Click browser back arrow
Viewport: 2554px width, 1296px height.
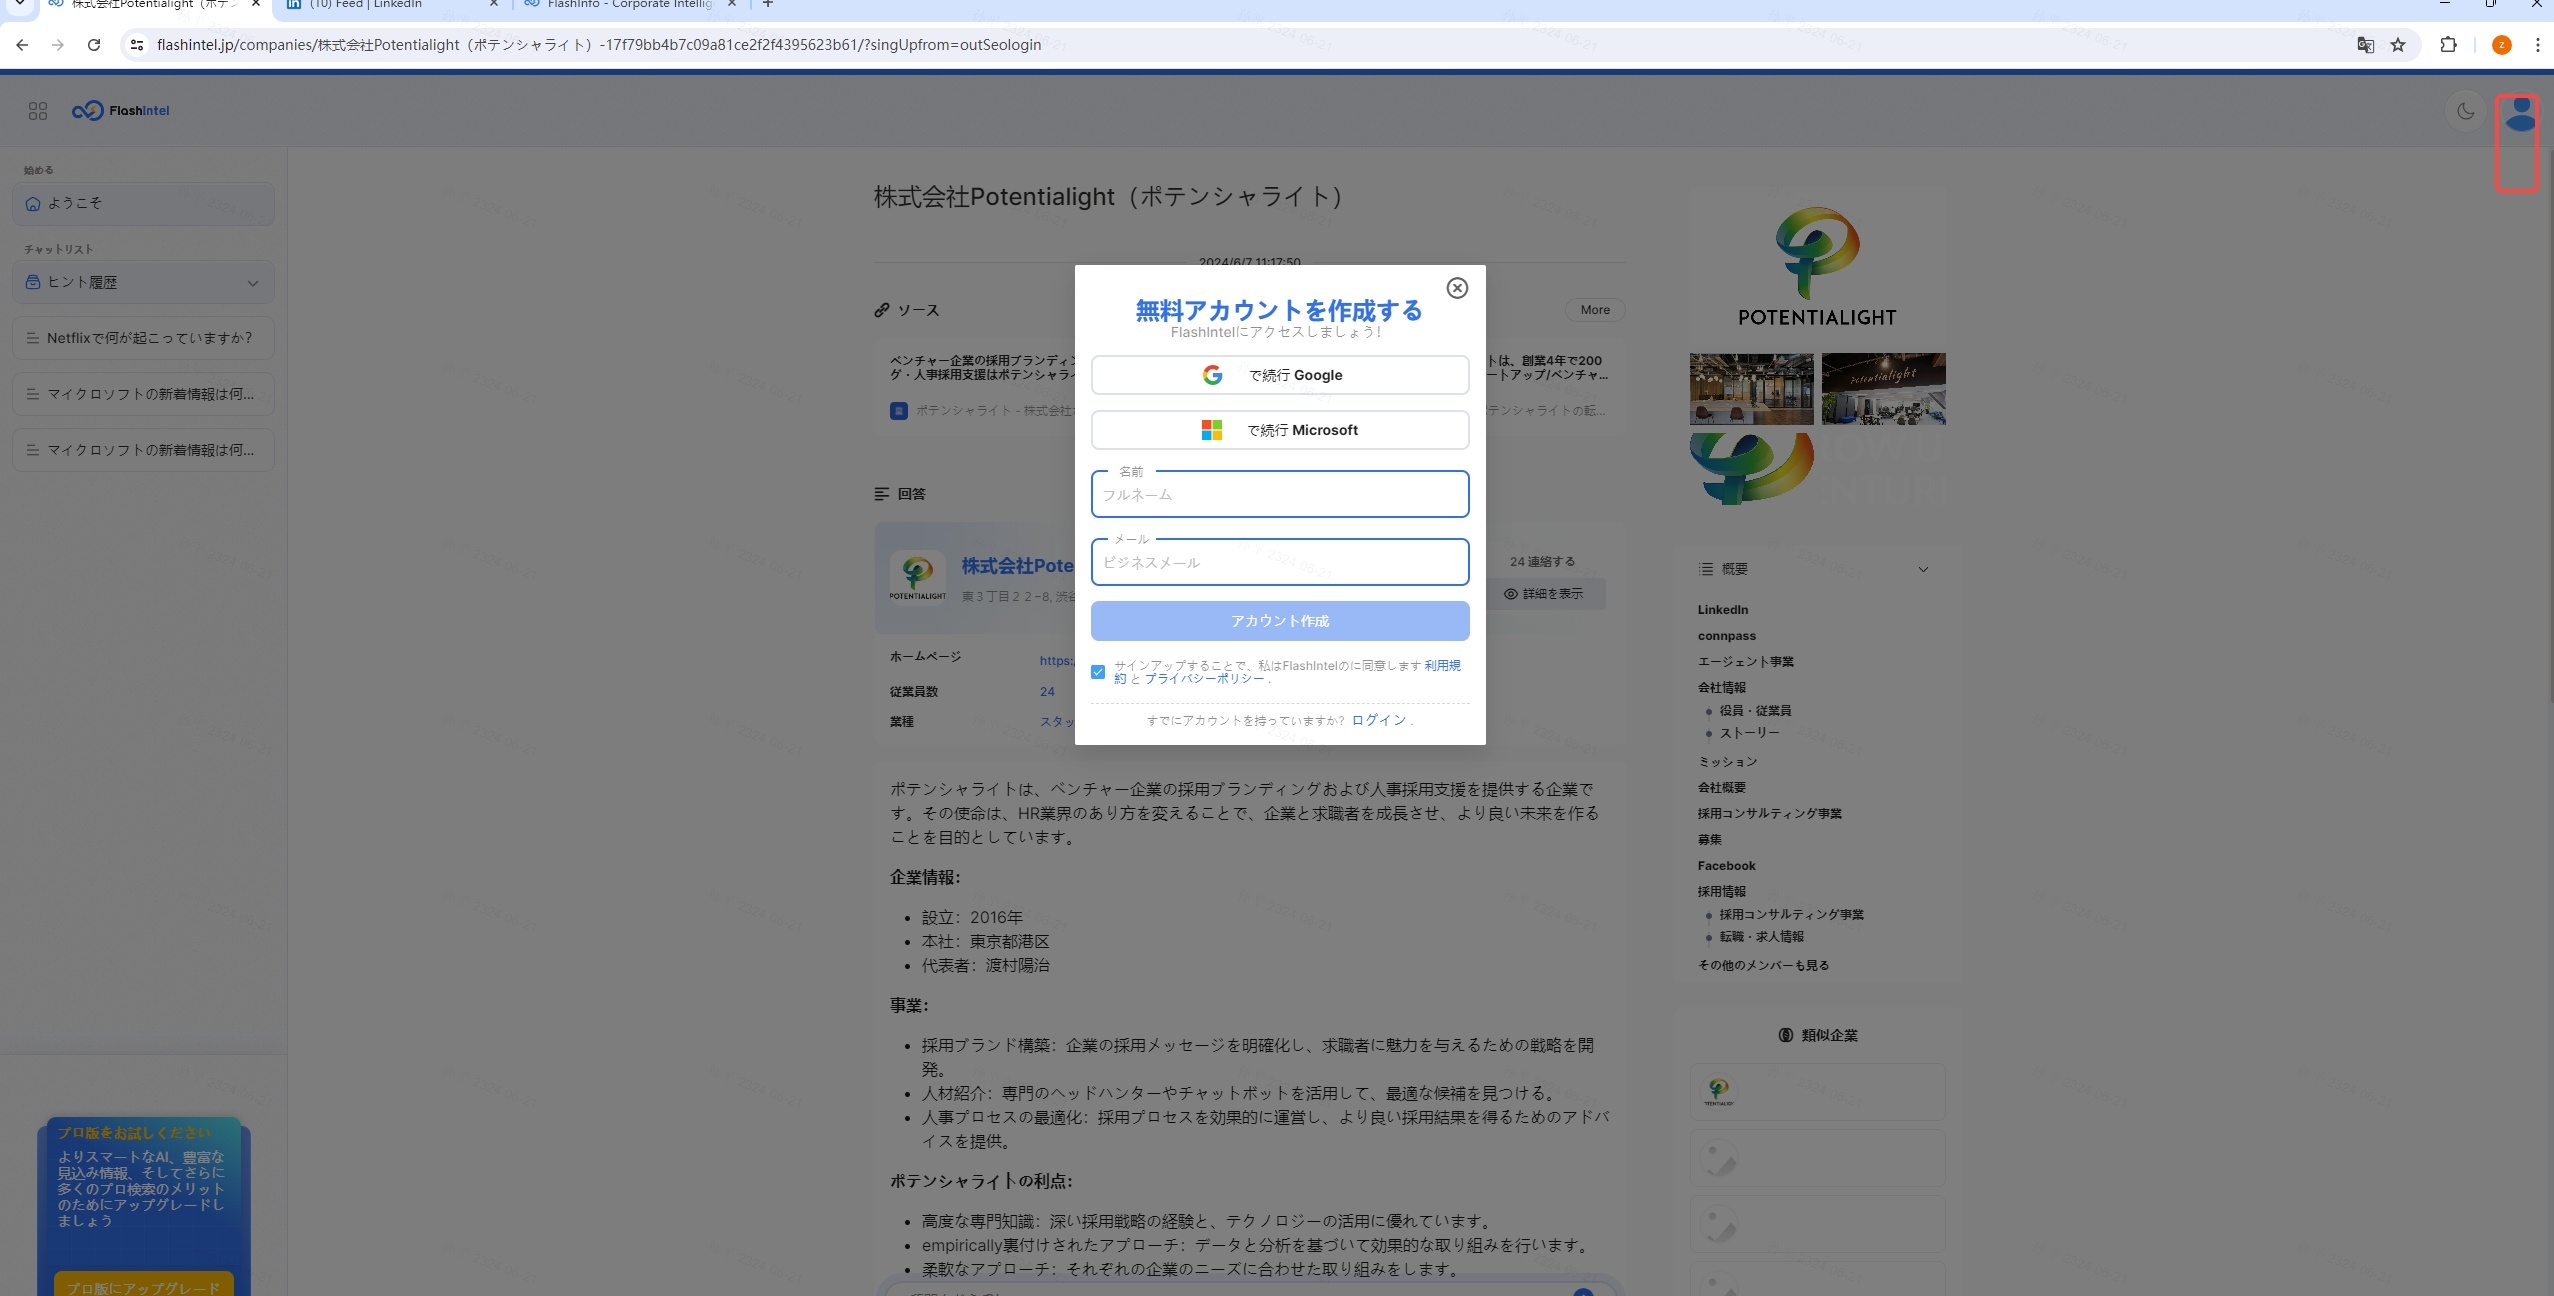(x=22, y=45)
